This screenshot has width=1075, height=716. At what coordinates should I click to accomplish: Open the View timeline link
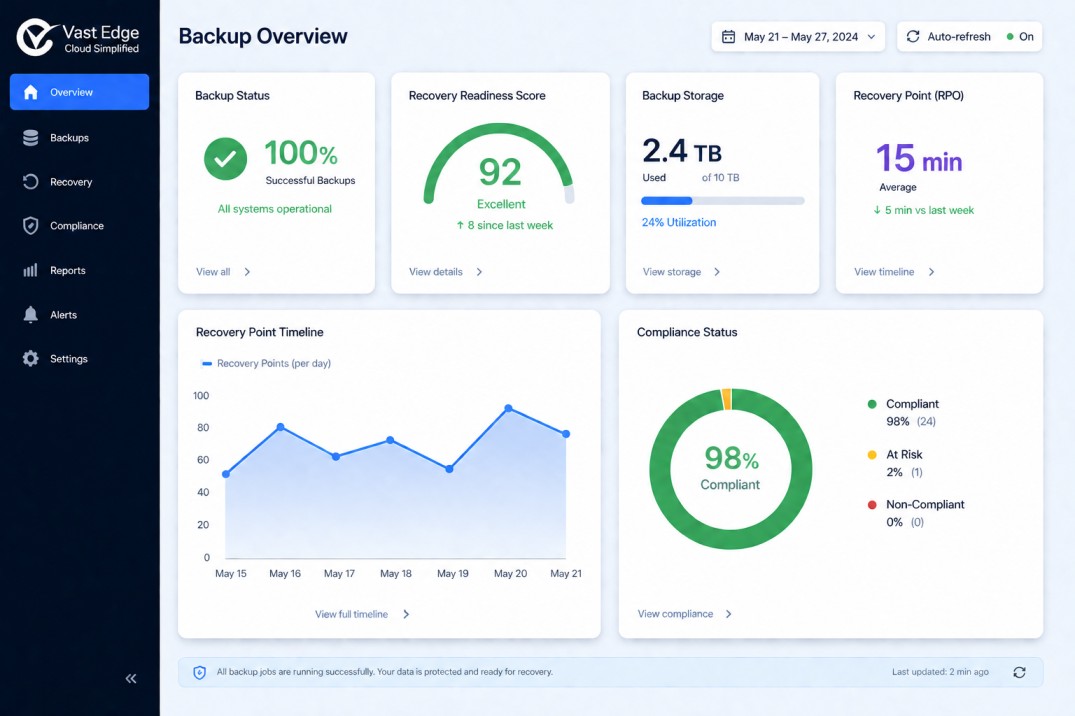tap(884, 272)
